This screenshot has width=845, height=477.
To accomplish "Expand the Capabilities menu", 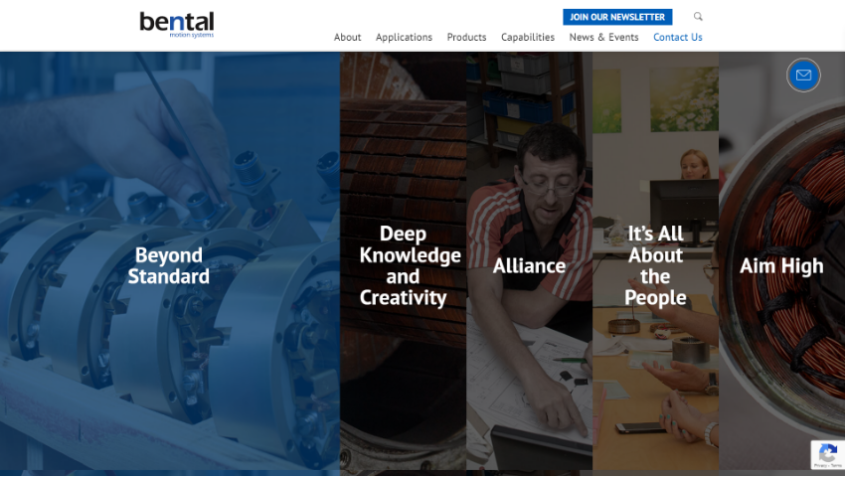I will pyautogui.click(x=528, y=37).
